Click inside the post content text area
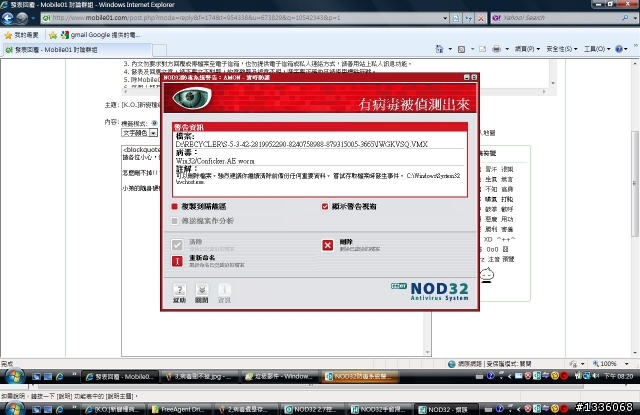Viewport: 640px width, 415px height. (272, 251)
